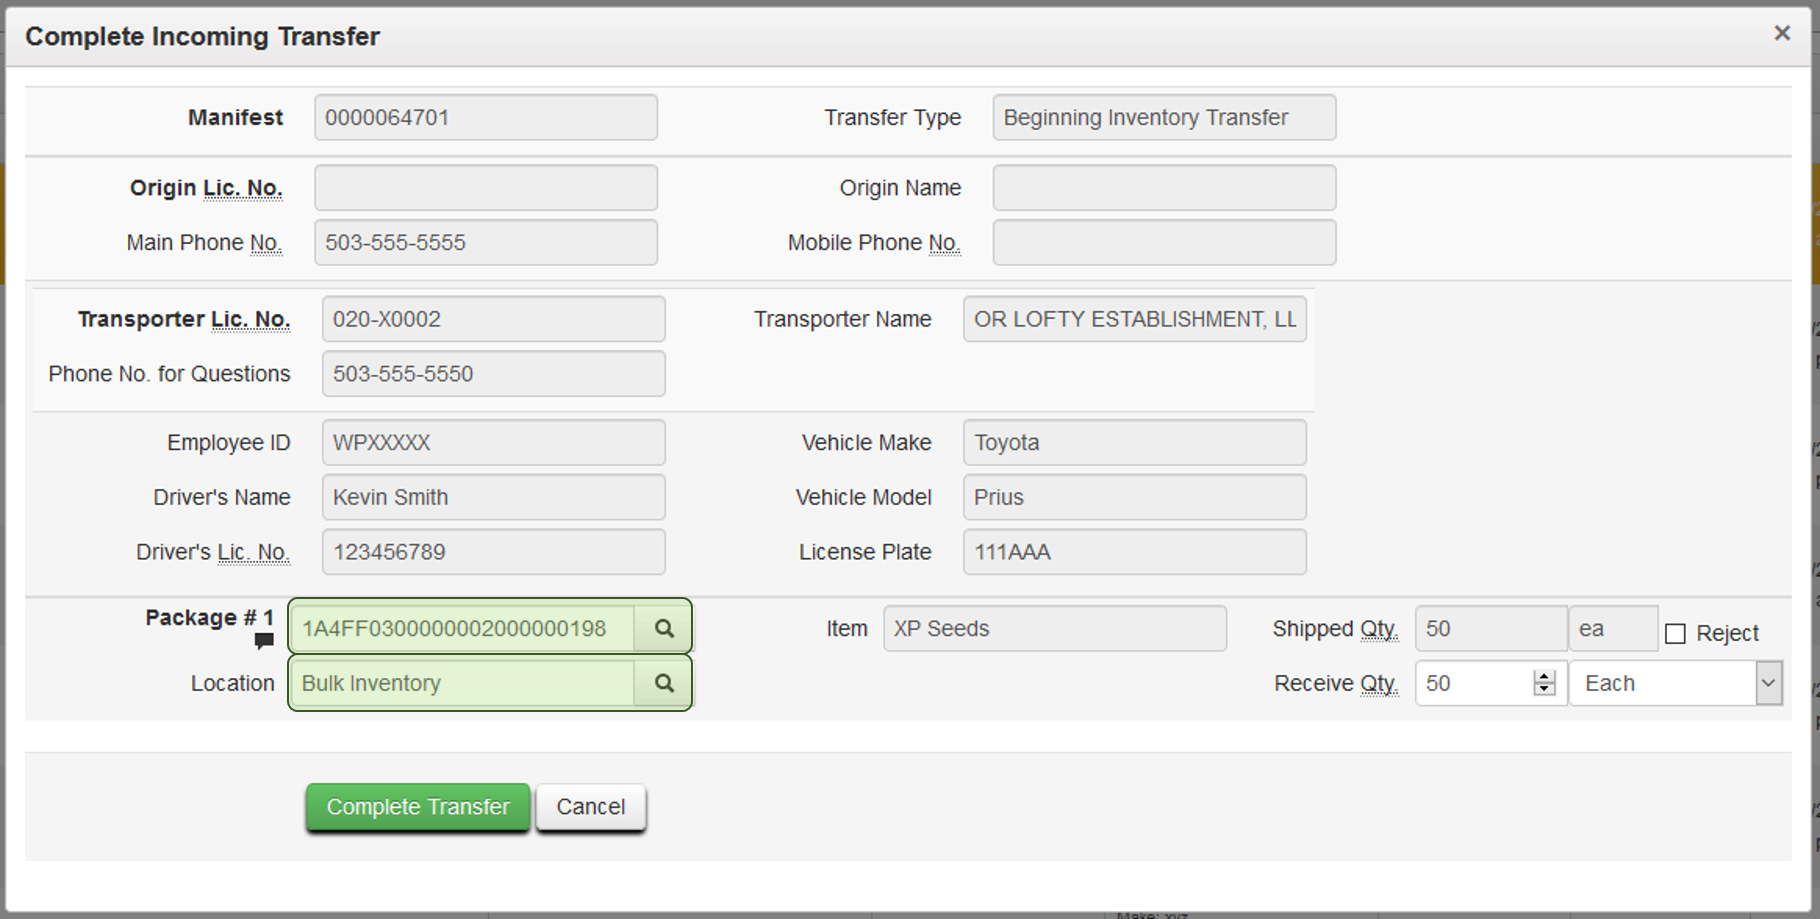Viewport: 1820px width, 919px height.
Task: Click the Receive Qty. number field
Action: (1491, 683)
